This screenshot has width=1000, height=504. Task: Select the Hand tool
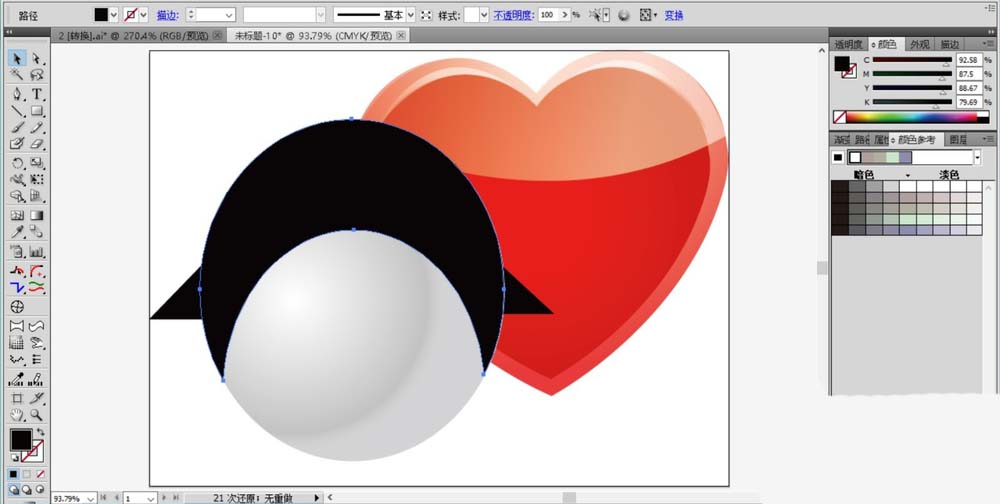tap(17, 415)
